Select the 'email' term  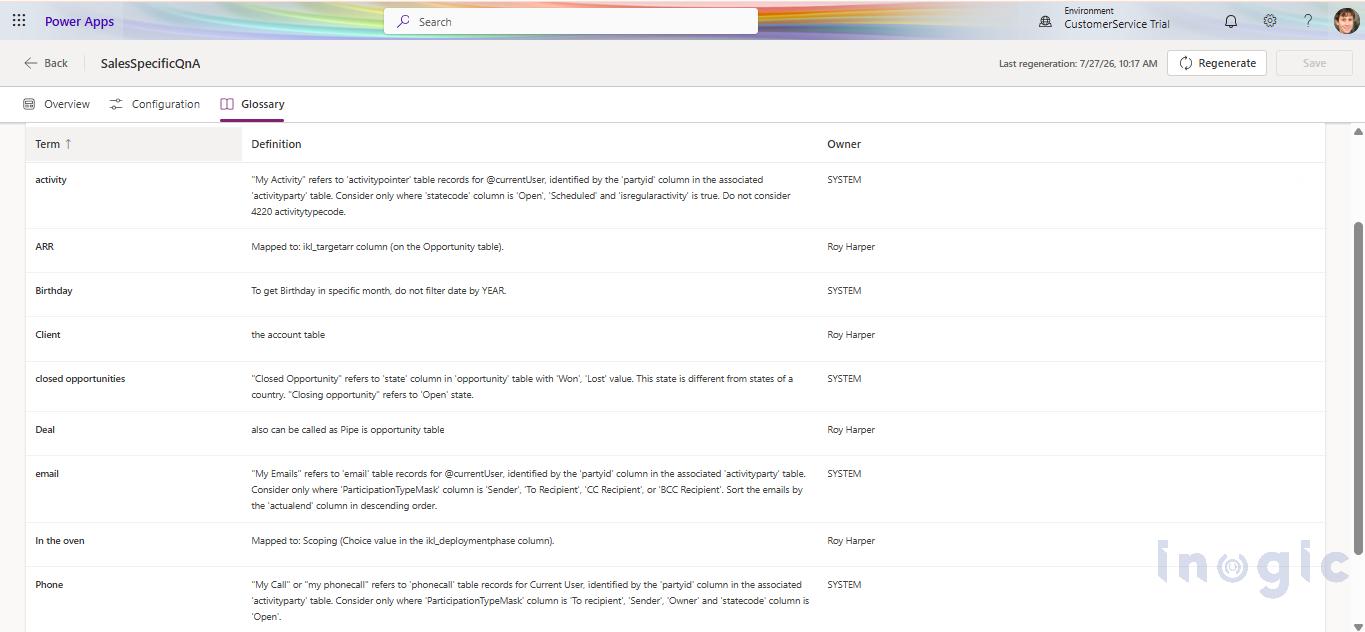(x=47, y=474)
